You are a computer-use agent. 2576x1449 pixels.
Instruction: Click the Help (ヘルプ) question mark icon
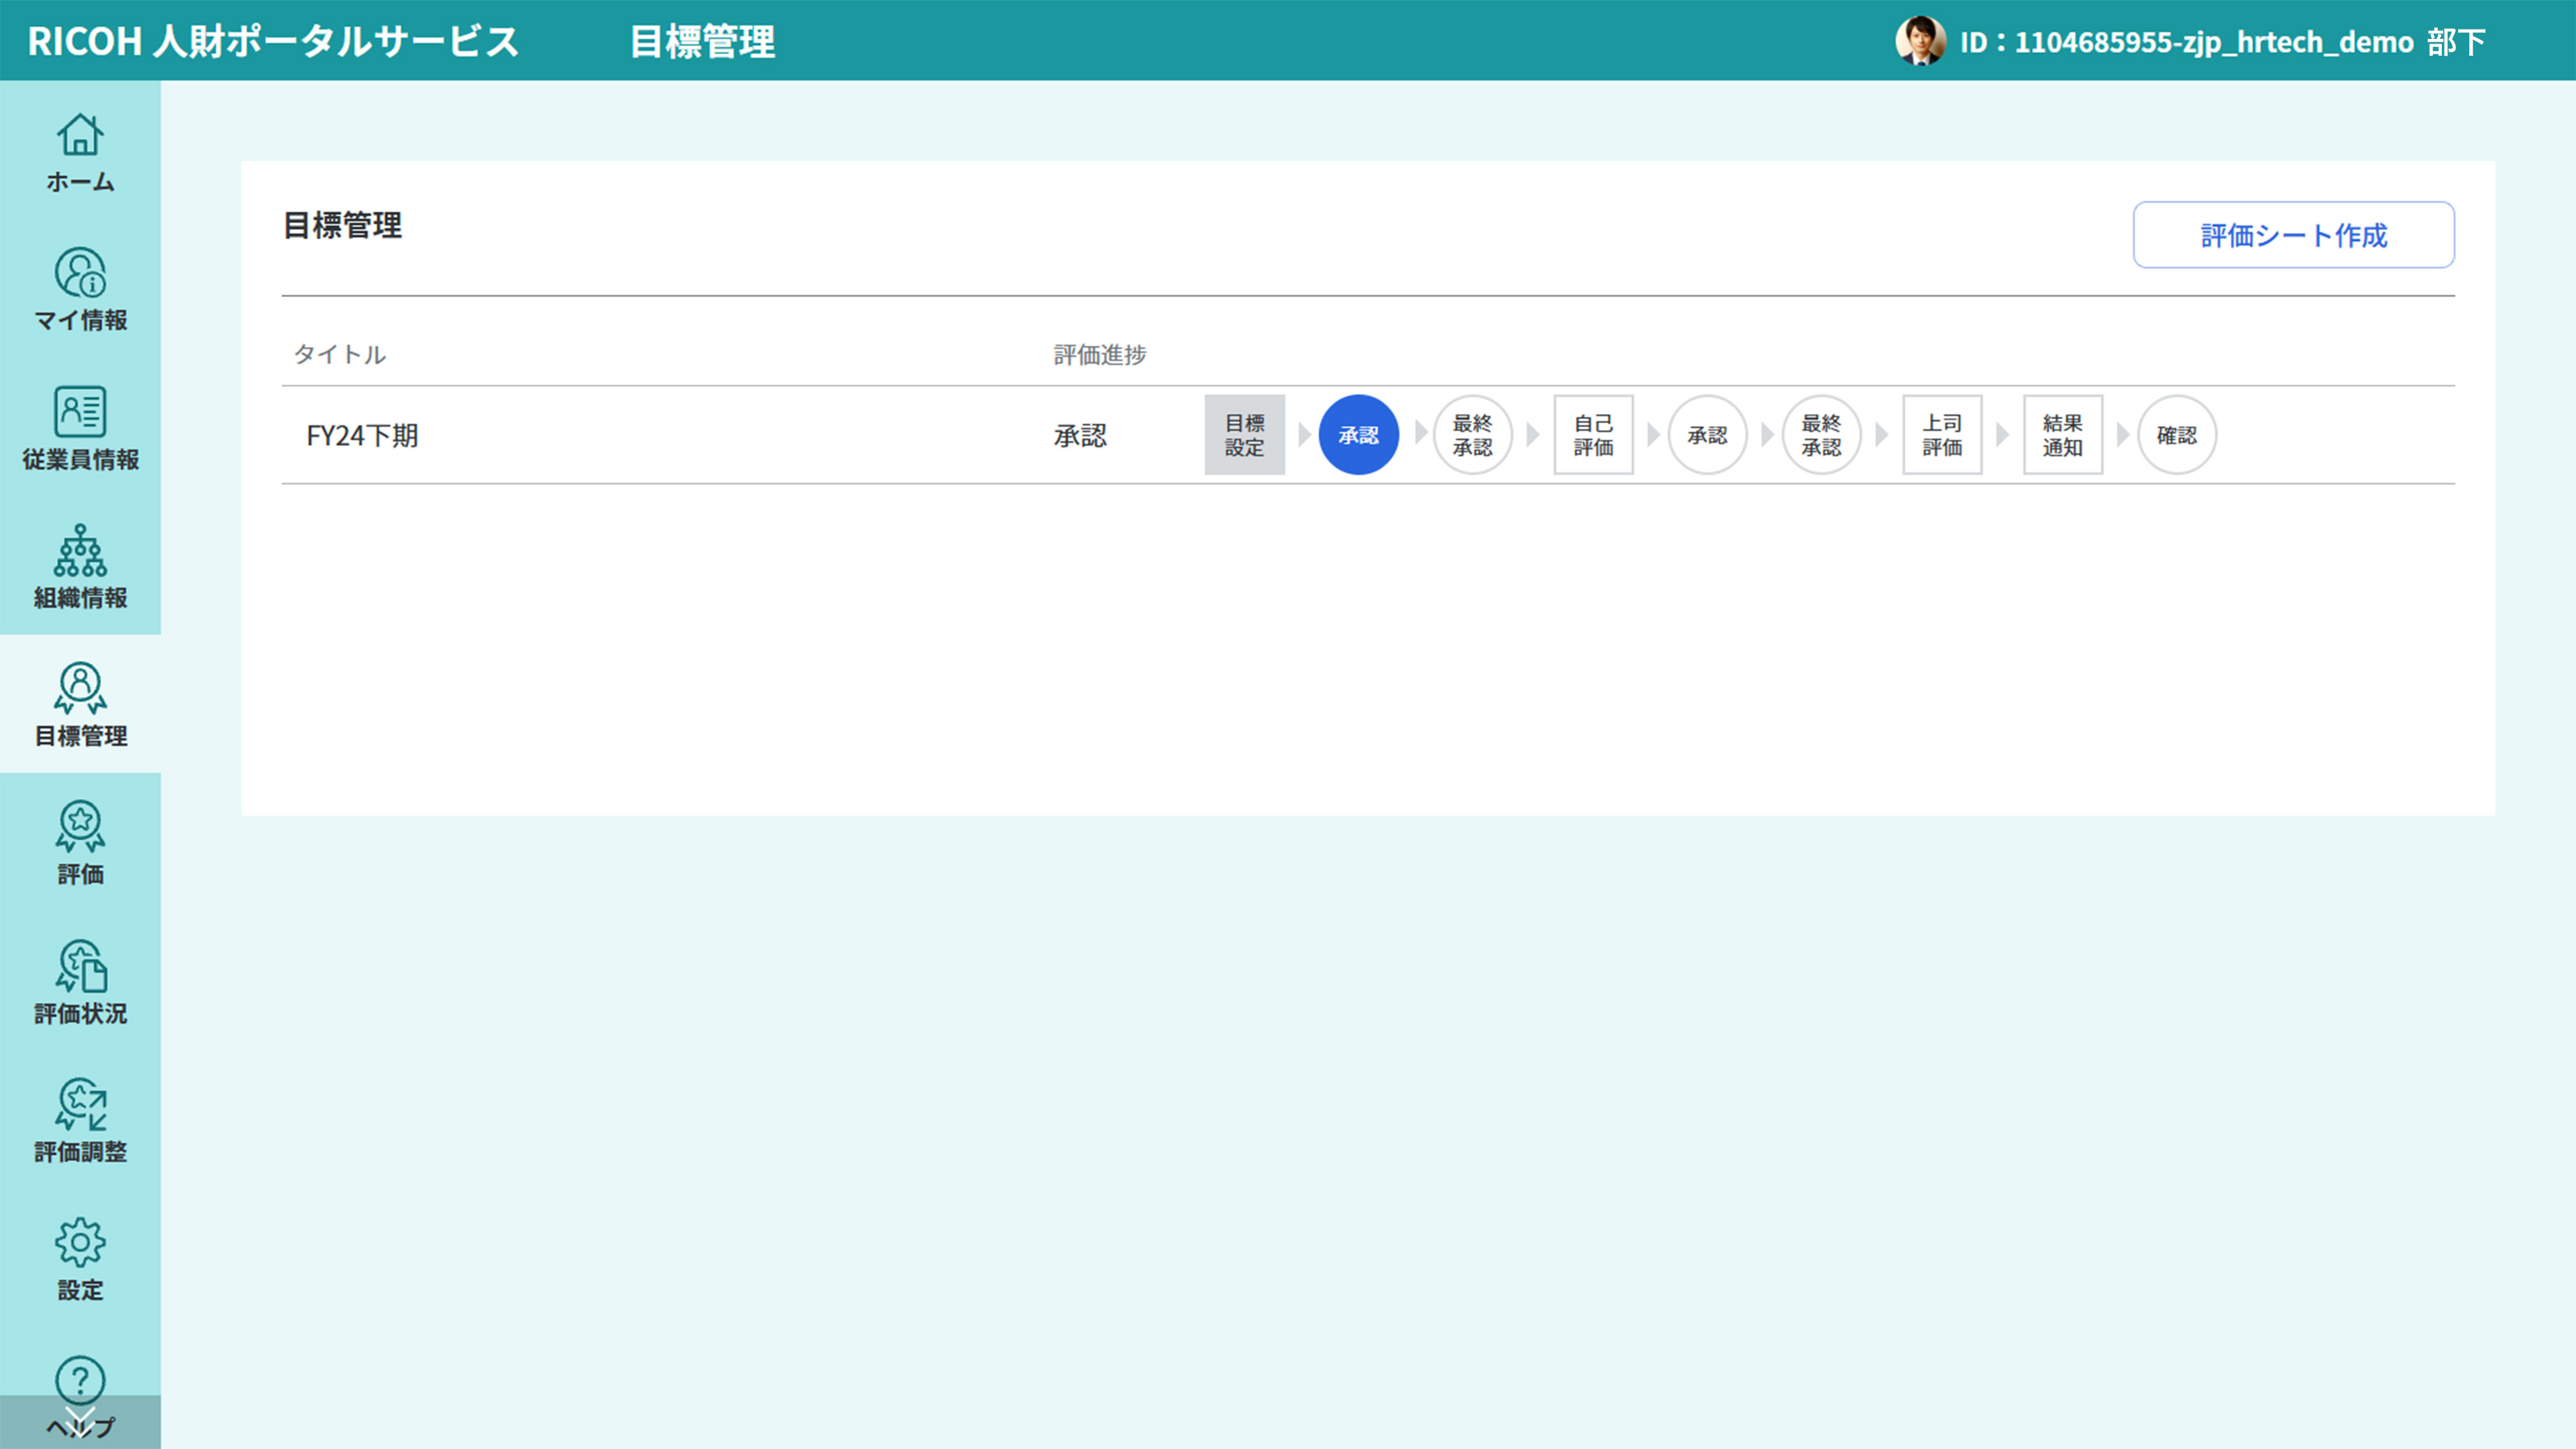click(x=80, y=1379)
